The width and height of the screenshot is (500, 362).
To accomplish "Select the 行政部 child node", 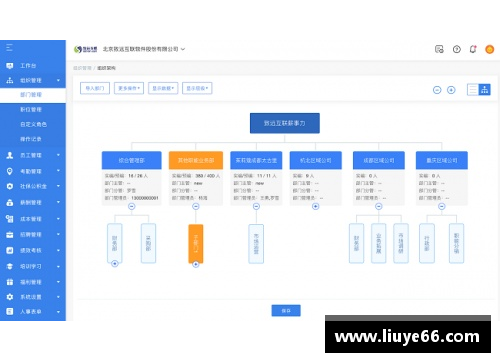I will click(x=427, y=244).
